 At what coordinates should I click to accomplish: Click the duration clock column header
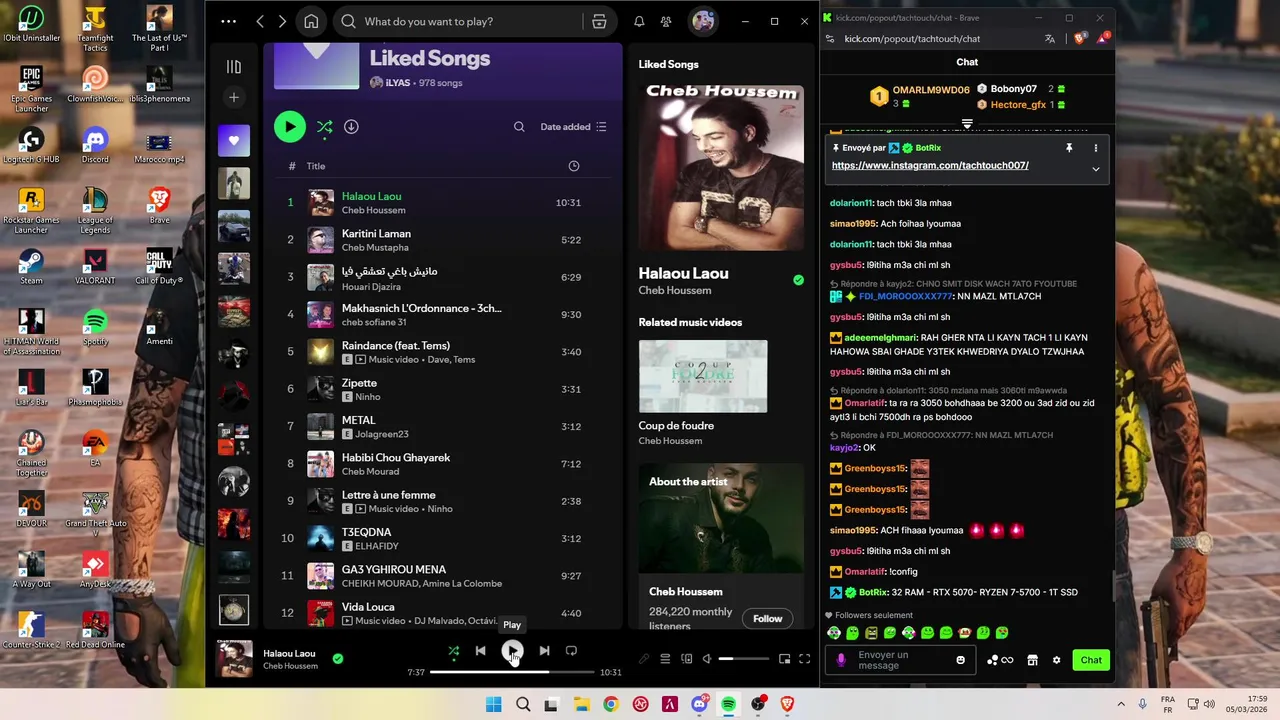574,166
